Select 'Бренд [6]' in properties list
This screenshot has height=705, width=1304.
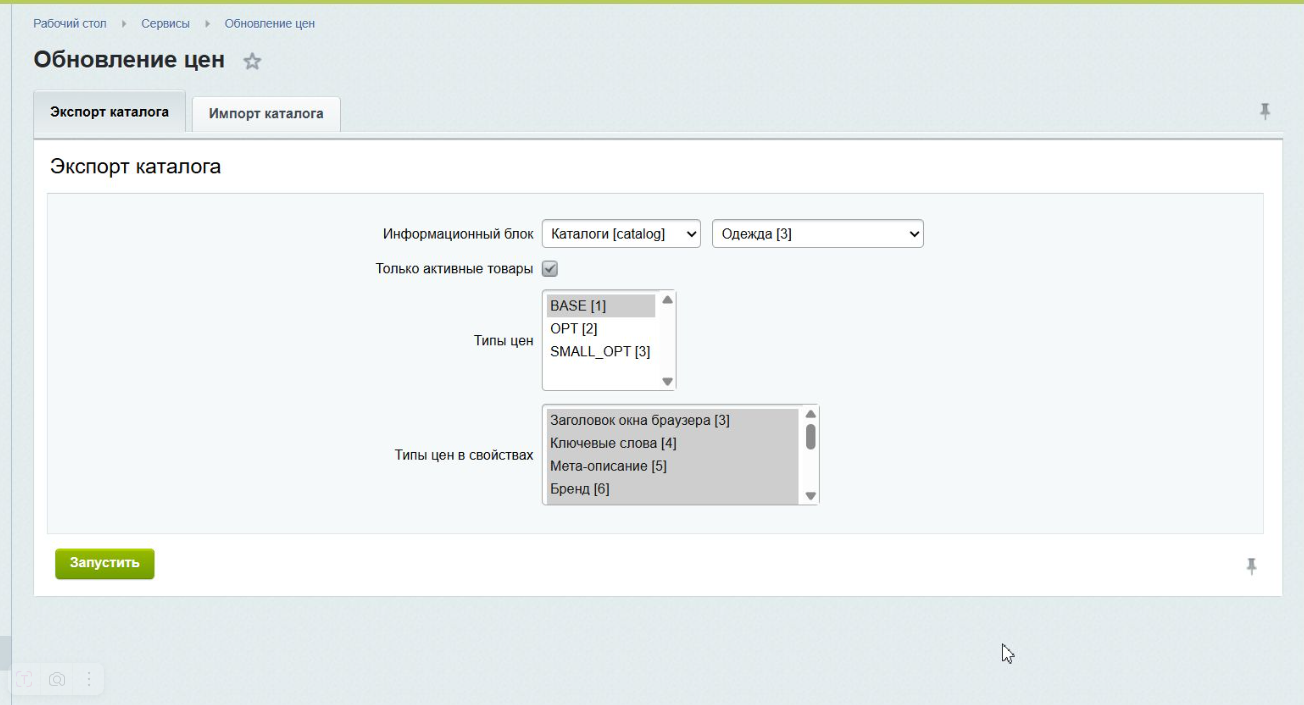pyautogui.click(x=580, y=489)
